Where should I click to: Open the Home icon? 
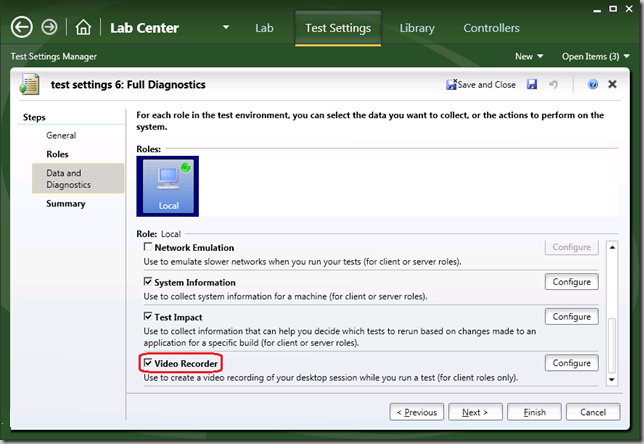(83, 28)
